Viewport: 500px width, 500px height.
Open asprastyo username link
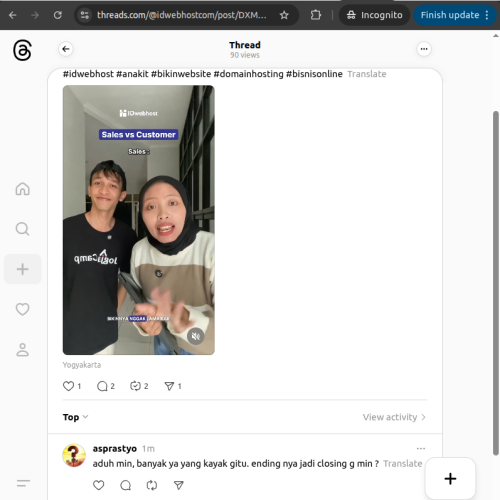pos(115,449)
